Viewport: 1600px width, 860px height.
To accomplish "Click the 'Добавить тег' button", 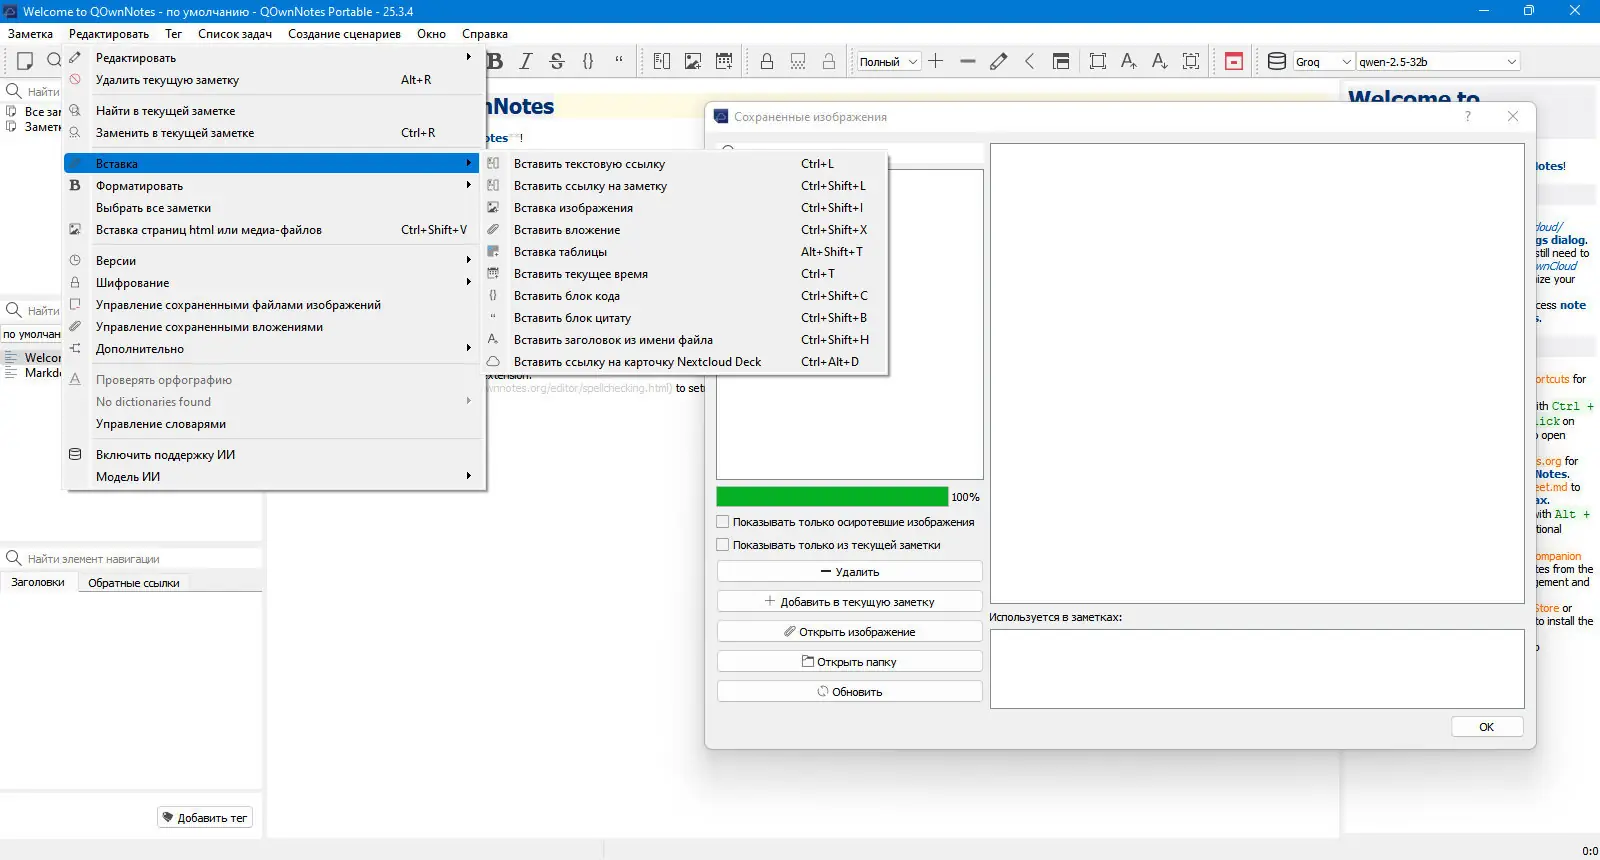I will (205, 818).
